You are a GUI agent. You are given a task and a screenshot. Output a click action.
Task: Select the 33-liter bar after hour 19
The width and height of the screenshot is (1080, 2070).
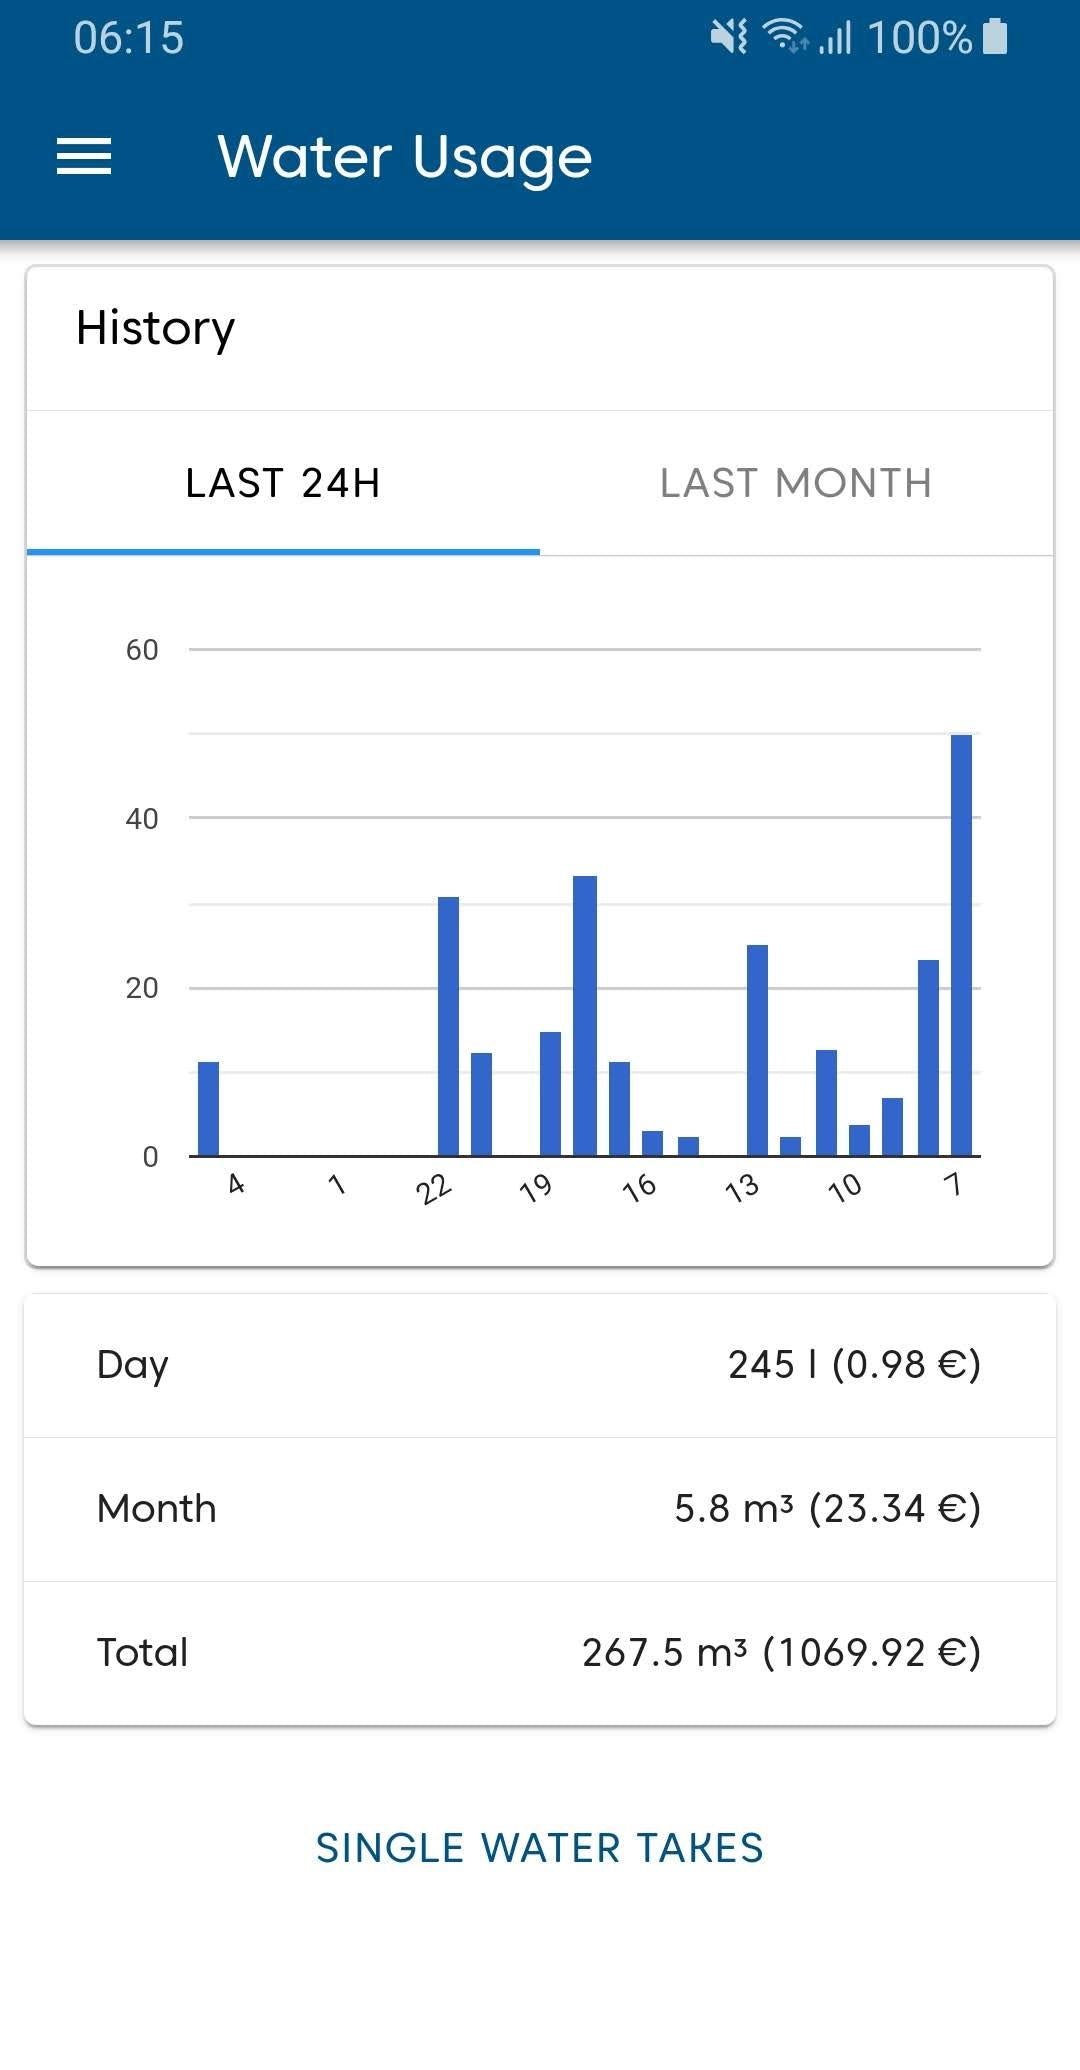click(x=585, y=1015)
